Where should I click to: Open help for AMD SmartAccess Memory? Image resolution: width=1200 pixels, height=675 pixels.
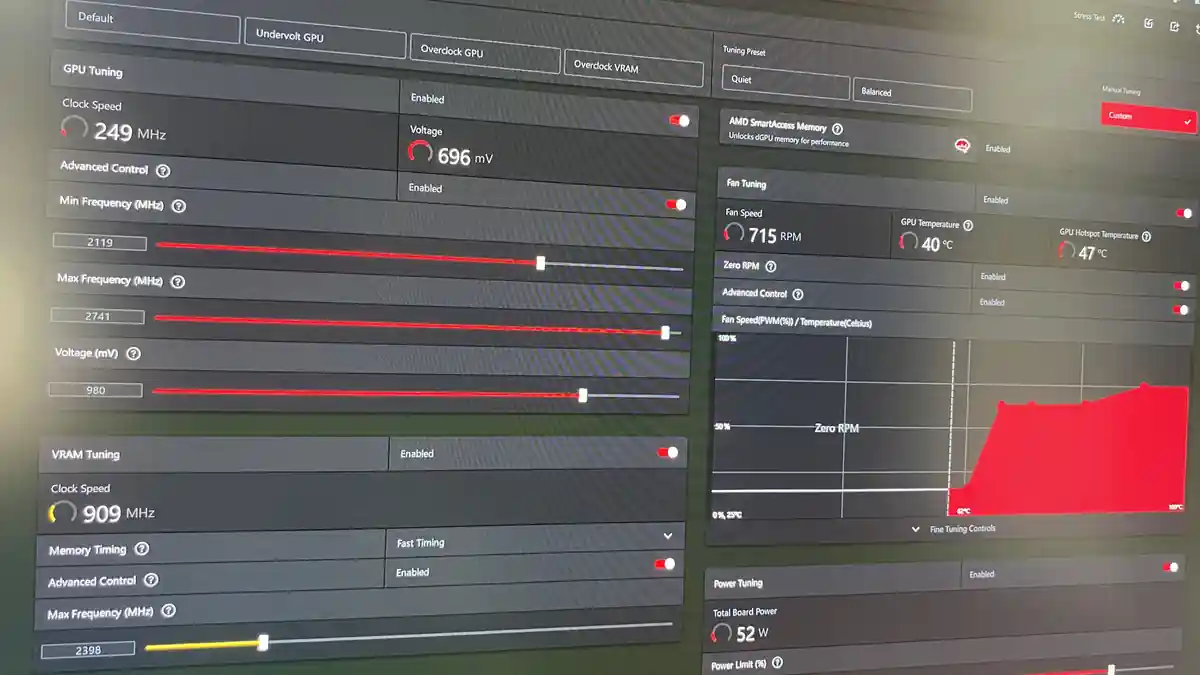point(837,129)
